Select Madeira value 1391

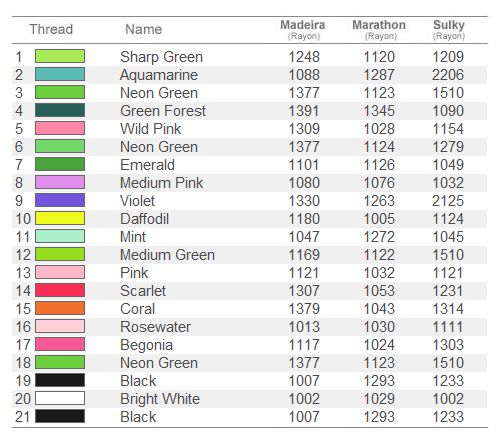(304, 111)
